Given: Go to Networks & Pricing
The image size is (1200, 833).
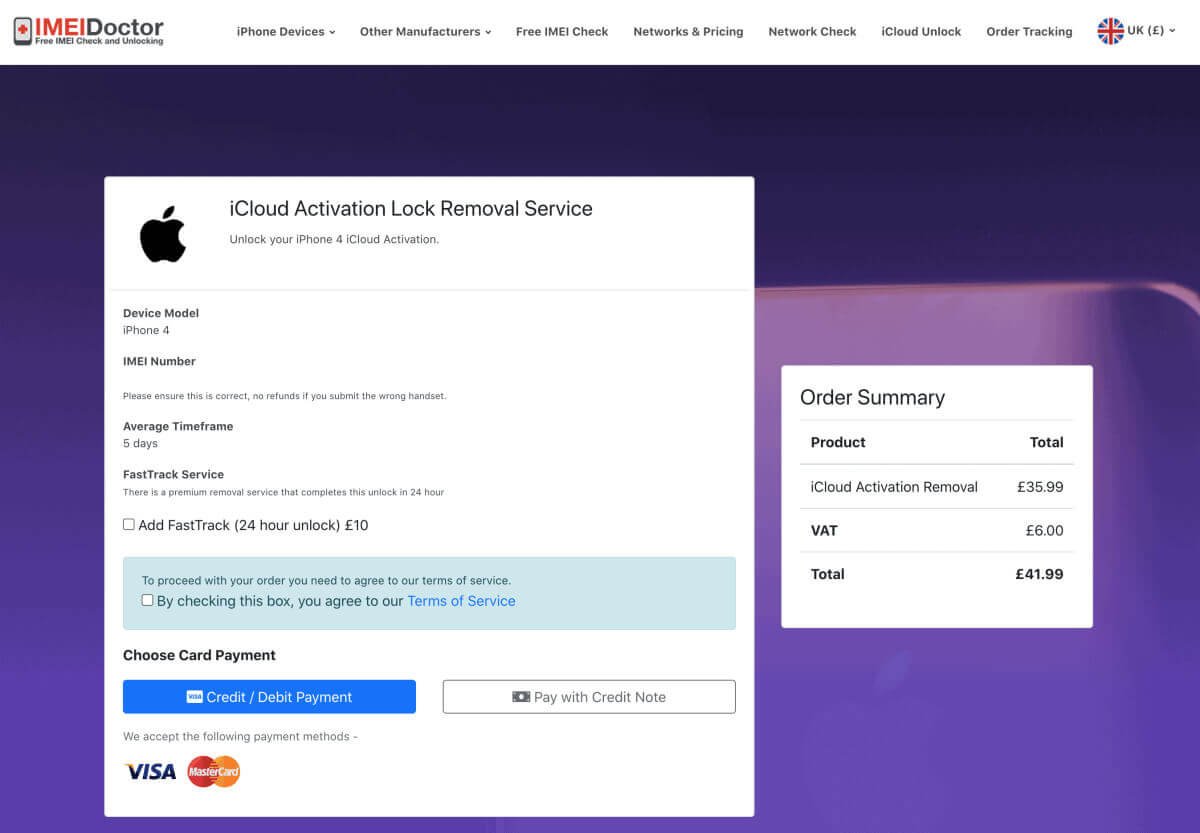Looking at the screenshot, I should 688,31.
